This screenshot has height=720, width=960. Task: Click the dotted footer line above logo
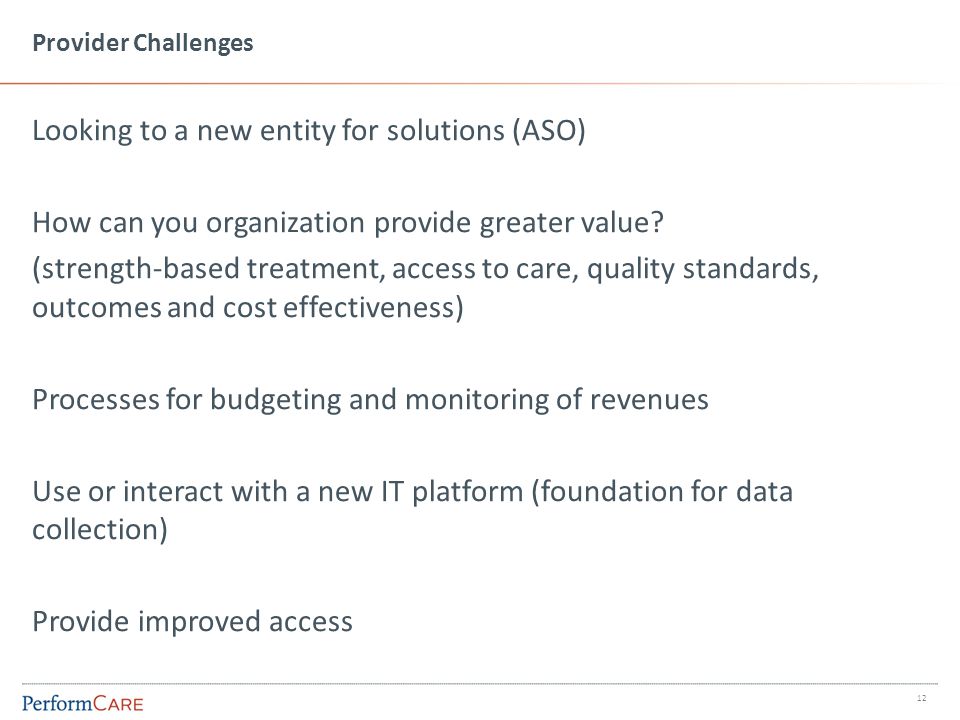click(480, 684)
